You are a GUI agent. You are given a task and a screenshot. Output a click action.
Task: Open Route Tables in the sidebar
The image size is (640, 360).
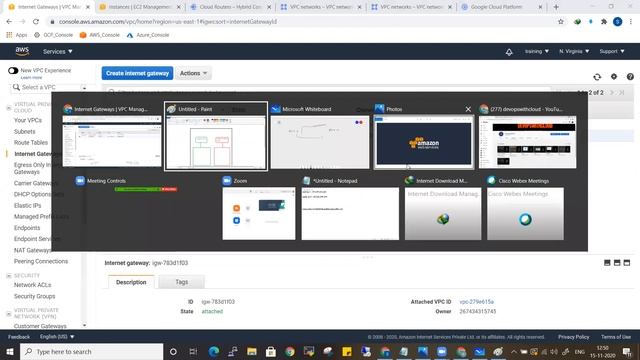pos(31,142)
